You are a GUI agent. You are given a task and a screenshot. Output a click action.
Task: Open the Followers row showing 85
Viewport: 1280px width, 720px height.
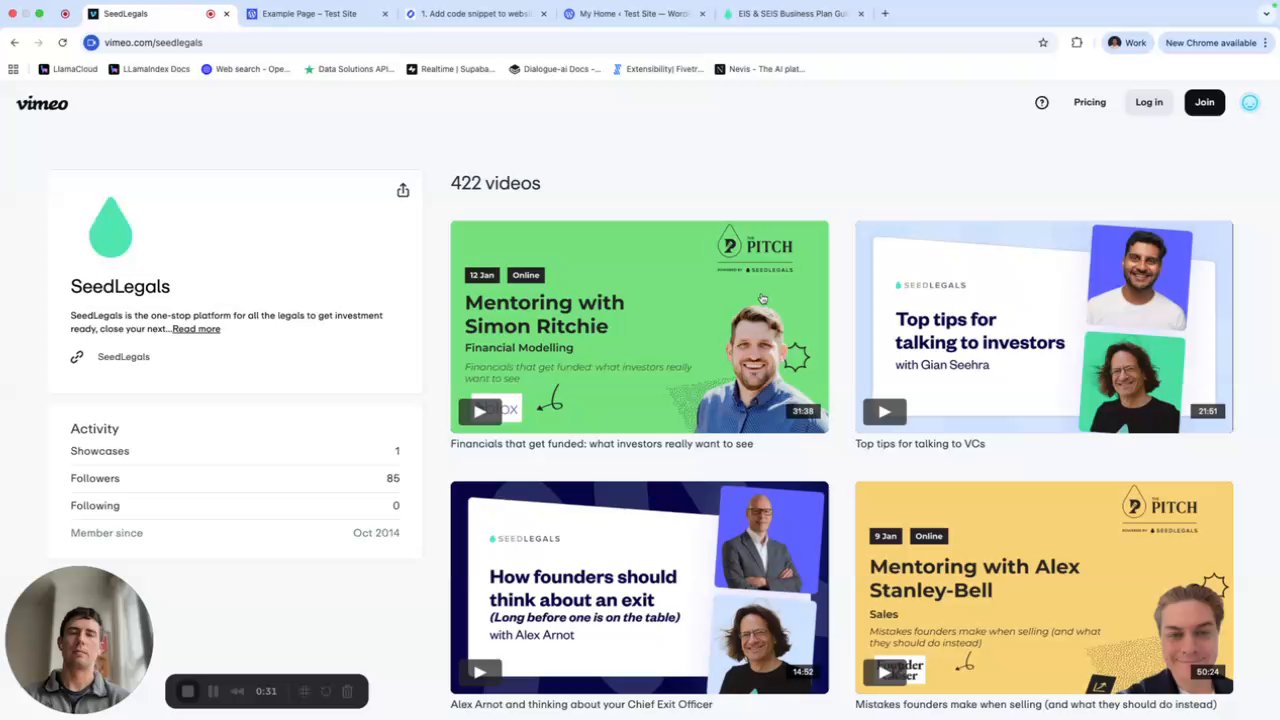coord(235,478)
